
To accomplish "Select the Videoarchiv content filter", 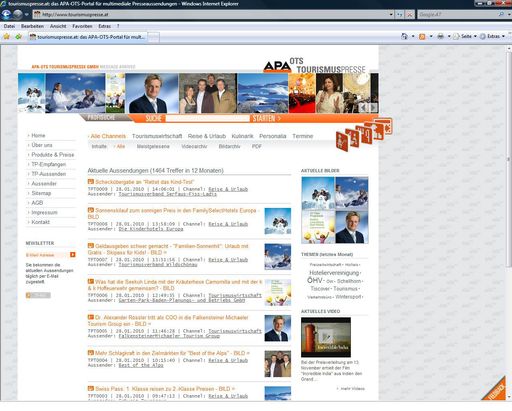I will (x=194, y=146).
